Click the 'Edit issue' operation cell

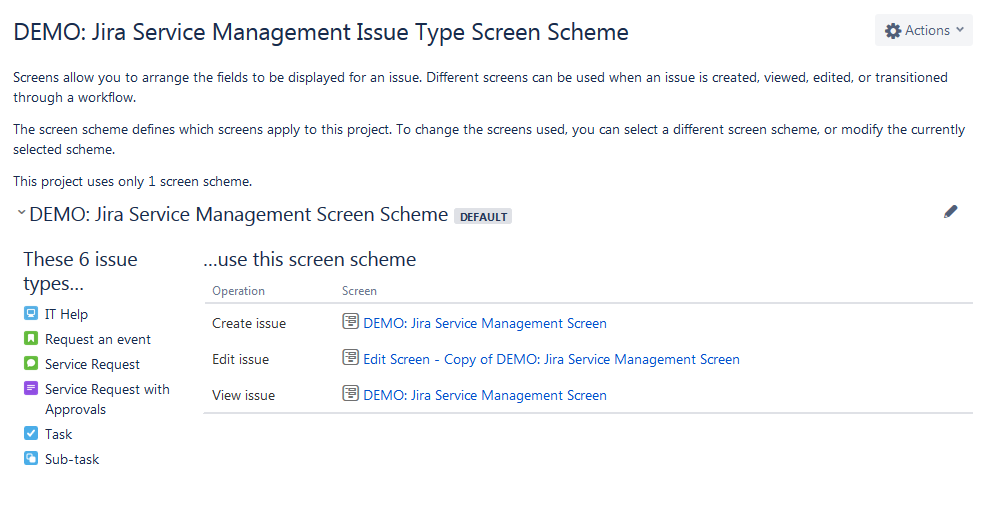[x=240, y=359]
